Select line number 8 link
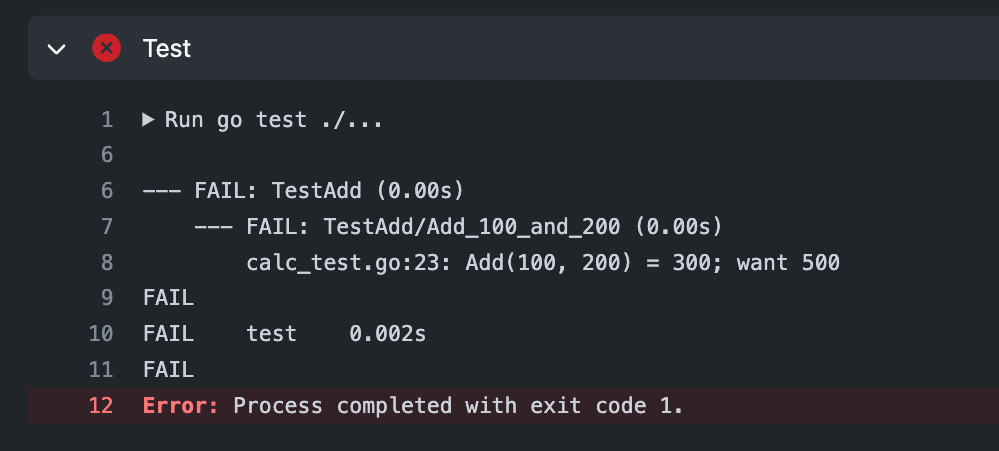This screenshot has width=999, height=451. [107, 262]
